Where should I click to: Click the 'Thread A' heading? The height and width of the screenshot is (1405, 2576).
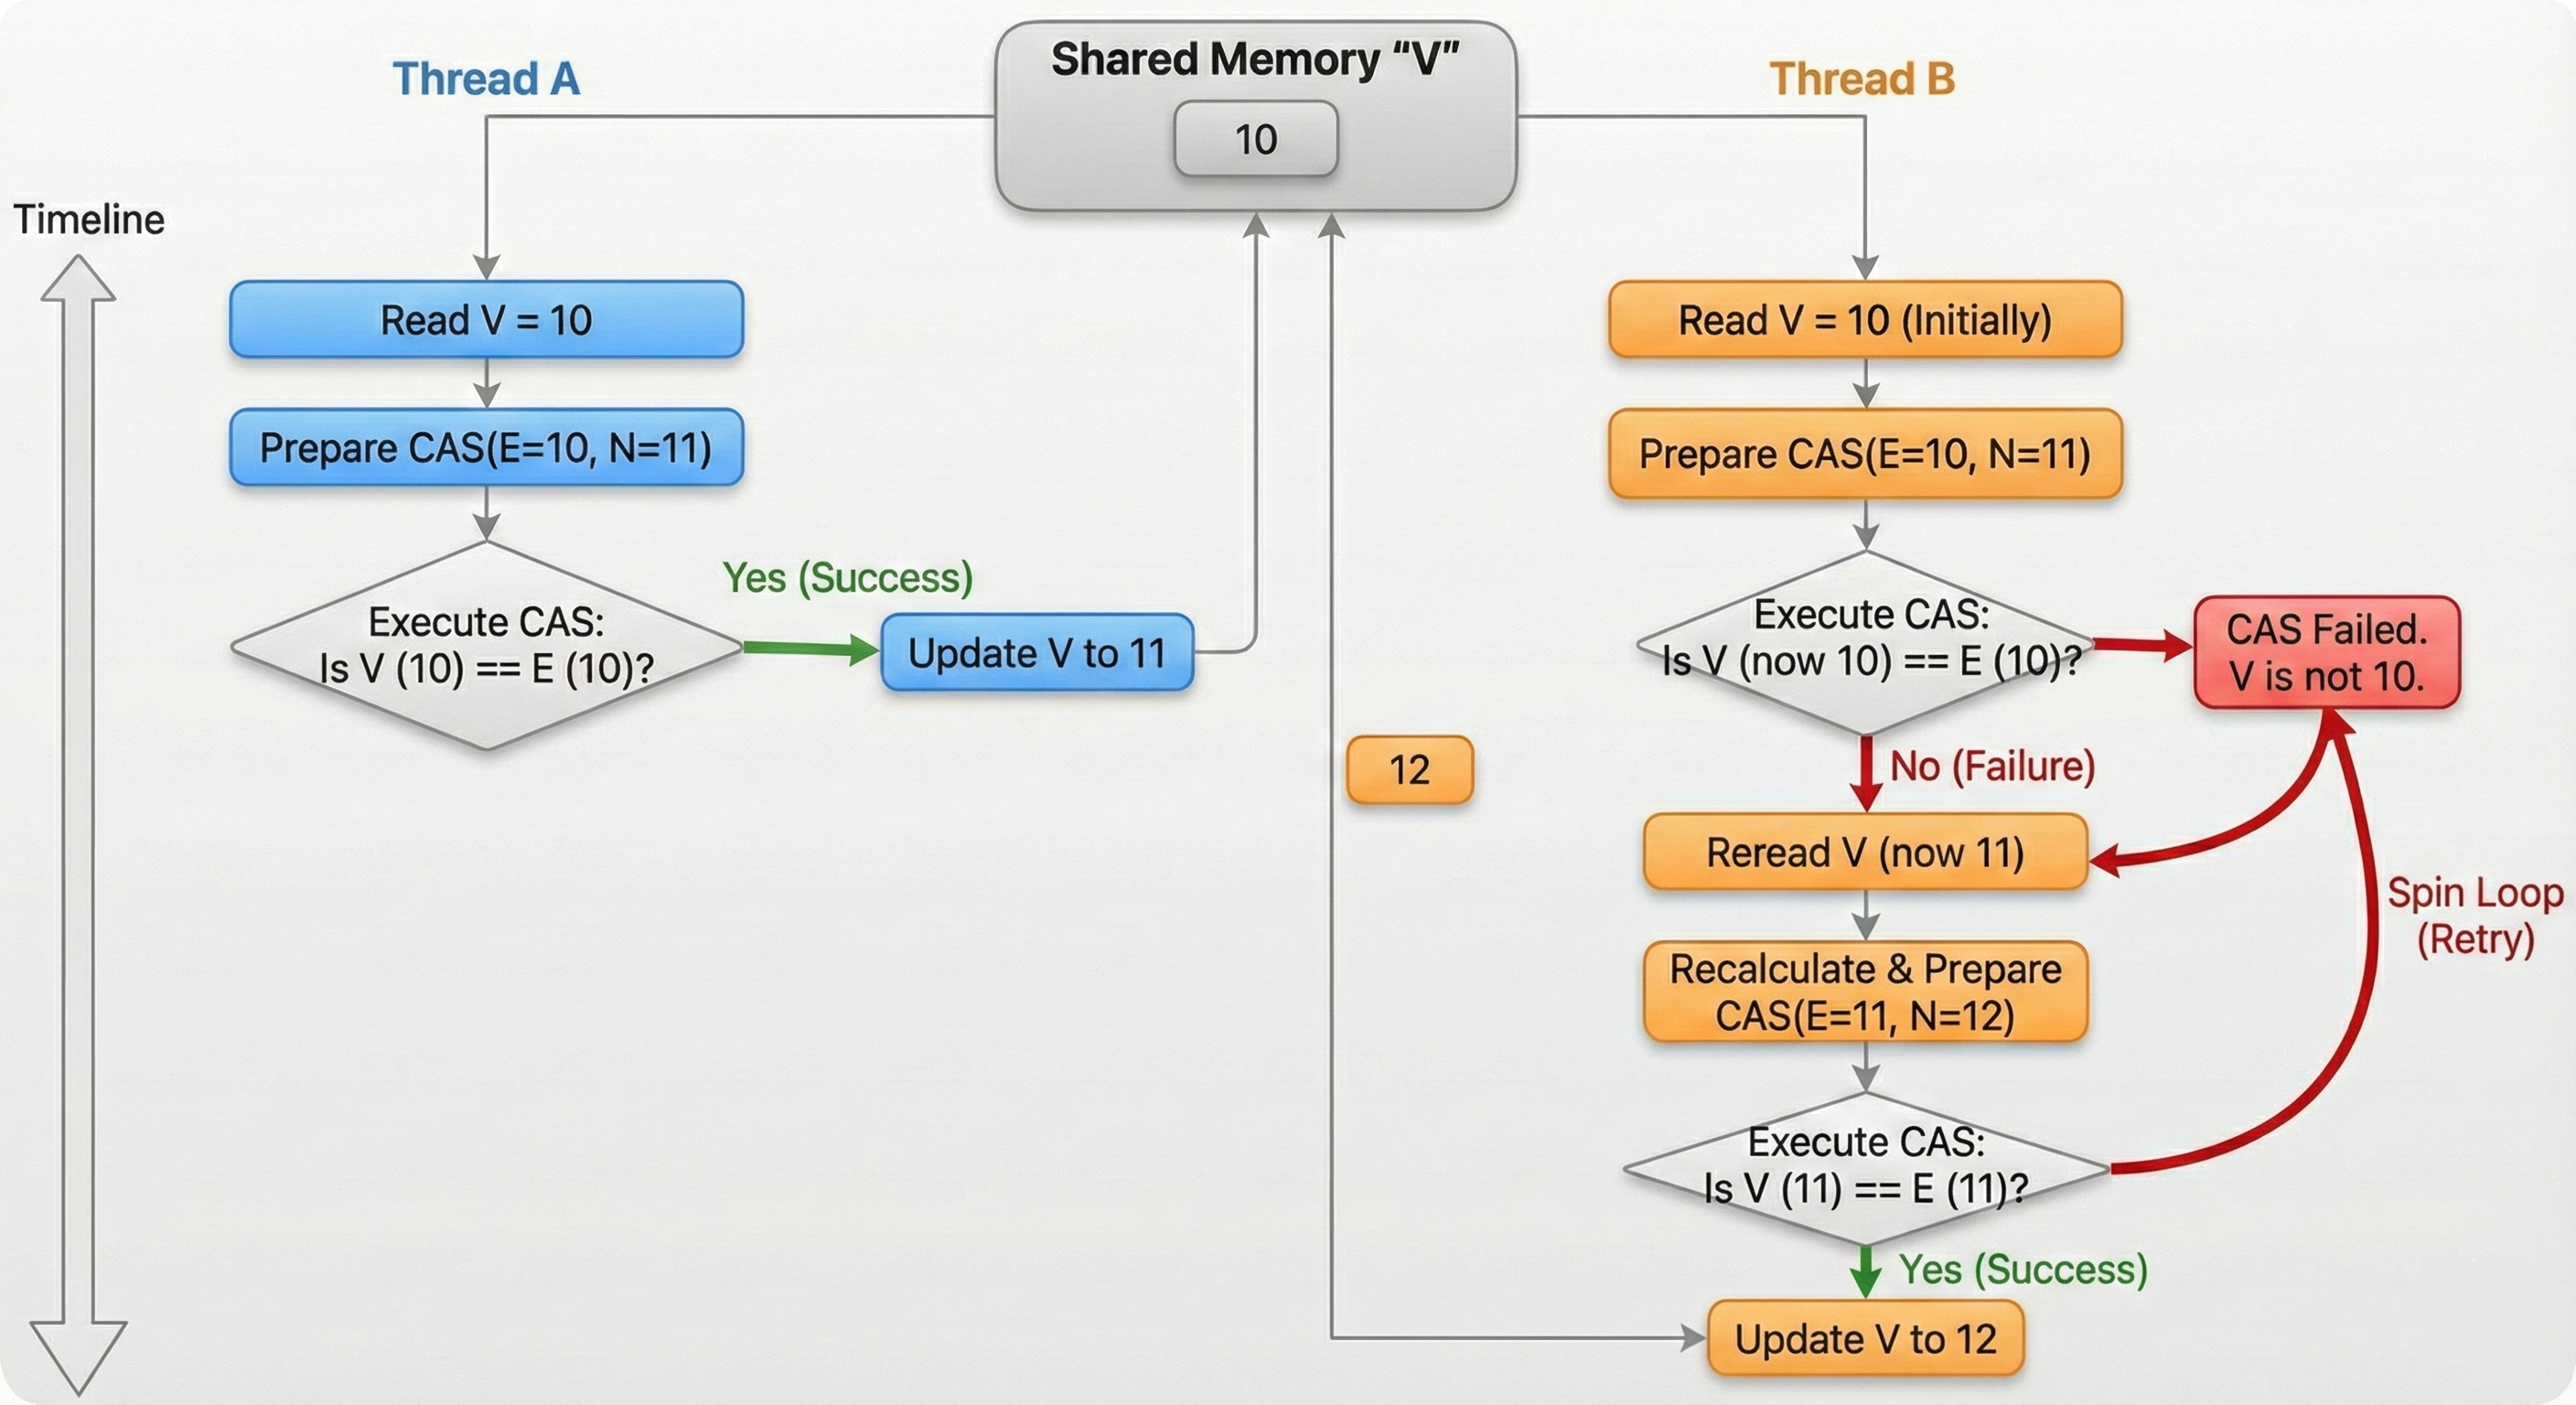click(x=486, y=78)
